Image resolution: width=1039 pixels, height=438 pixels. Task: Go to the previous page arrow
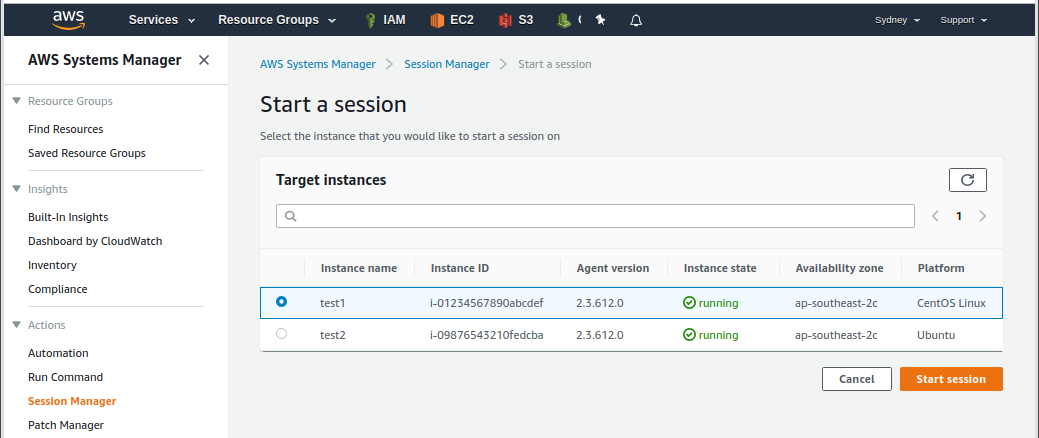pos(935,216)
